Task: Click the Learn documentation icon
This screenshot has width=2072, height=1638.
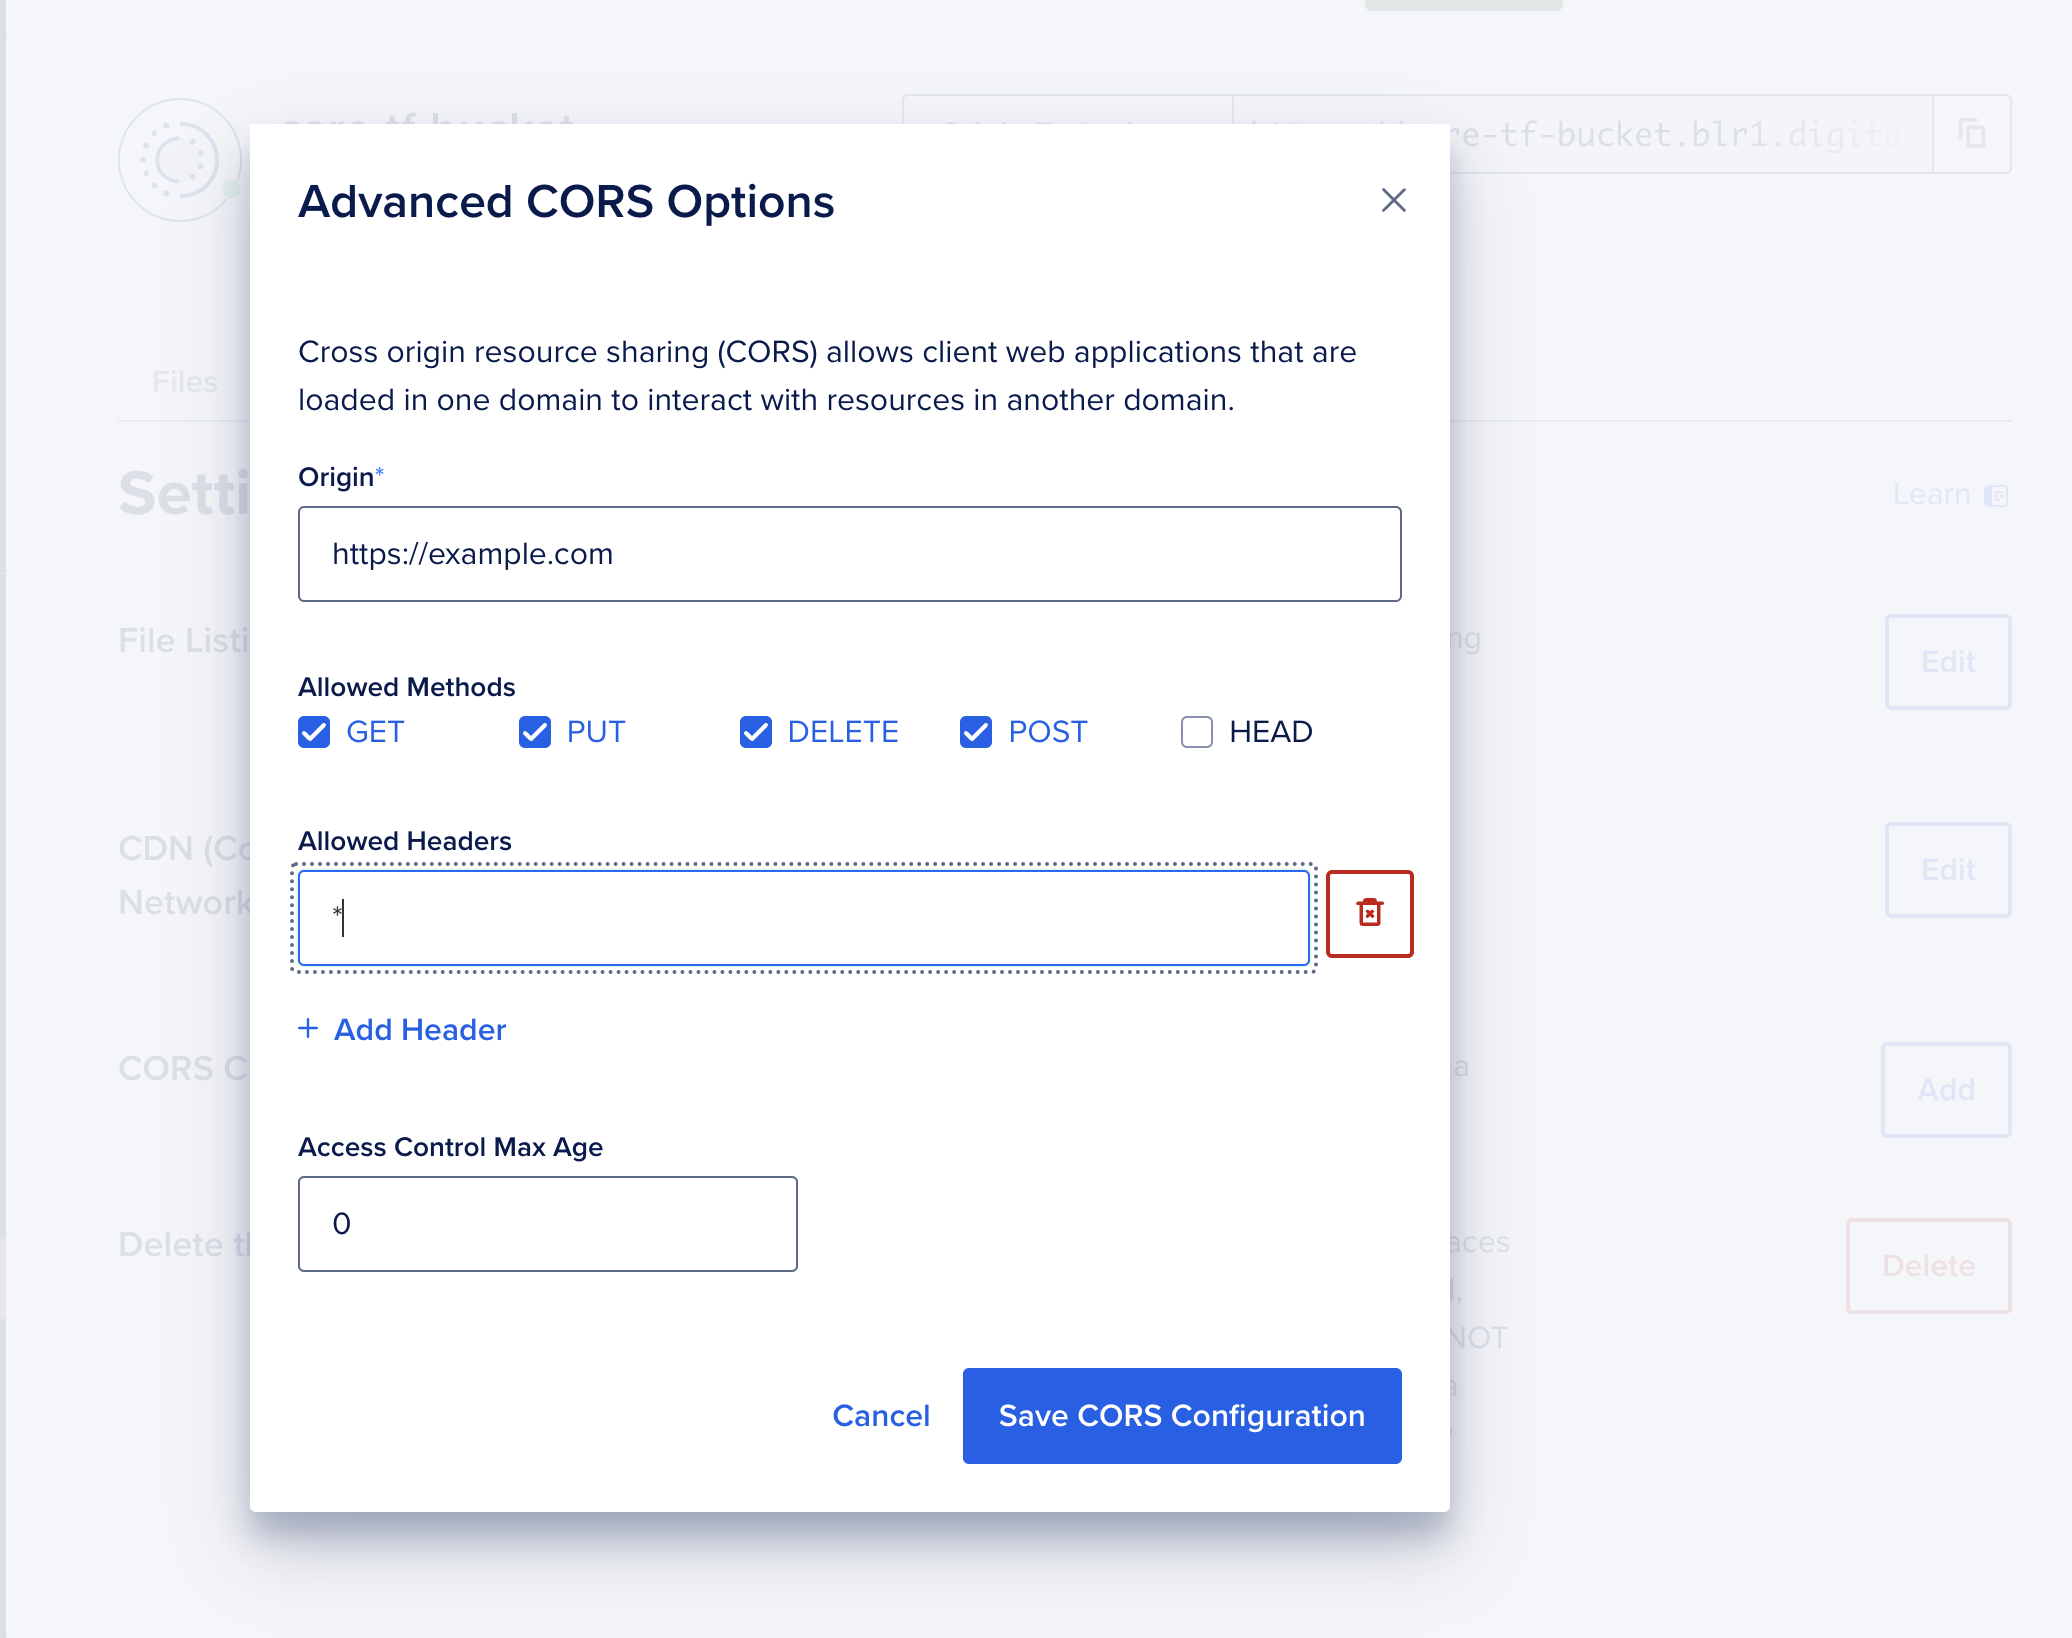Action: pos(1996,496)
